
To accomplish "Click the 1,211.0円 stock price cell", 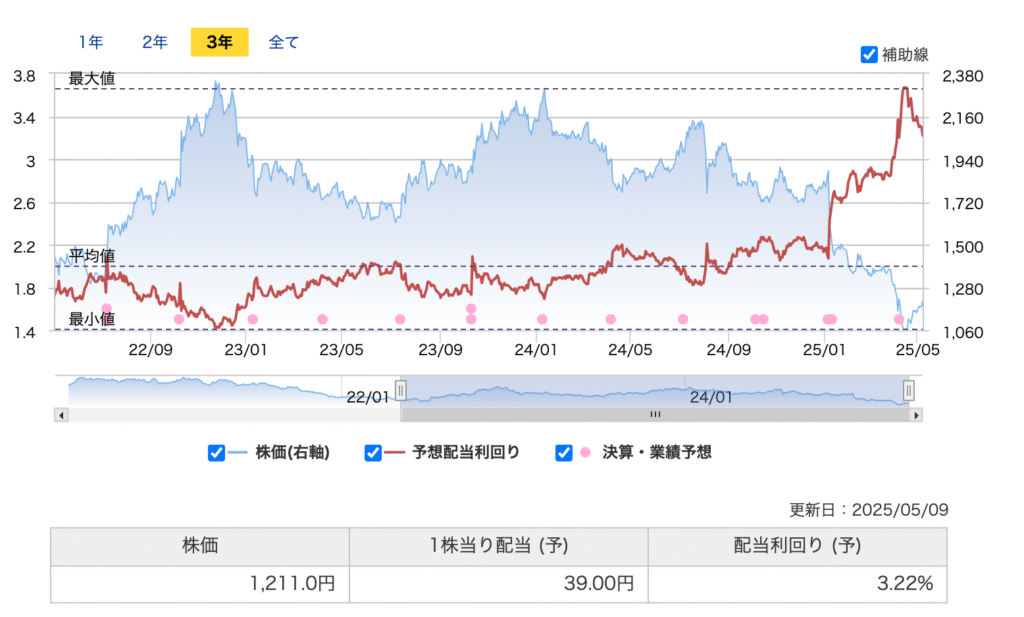I will click(x=200, y=584).
